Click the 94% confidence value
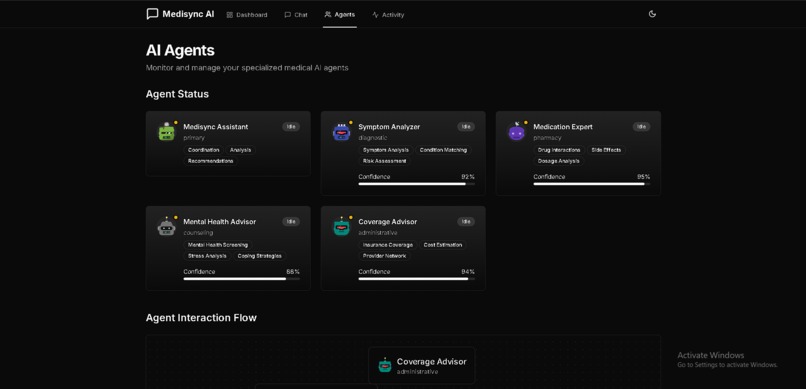Screen dimensions: 806x389 point(468,272)
